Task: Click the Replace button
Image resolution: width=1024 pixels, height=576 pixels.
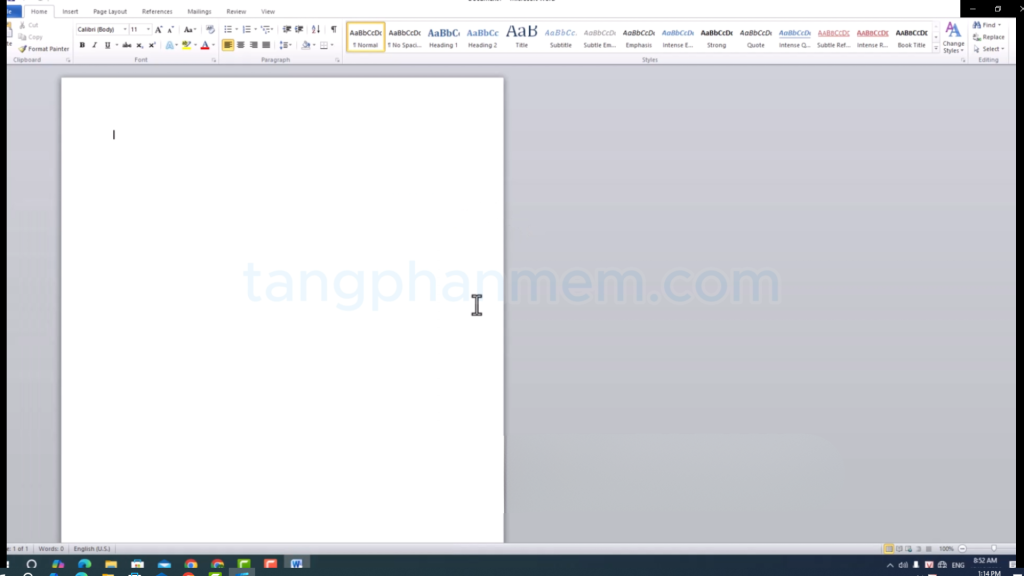Action: point(989,37)
